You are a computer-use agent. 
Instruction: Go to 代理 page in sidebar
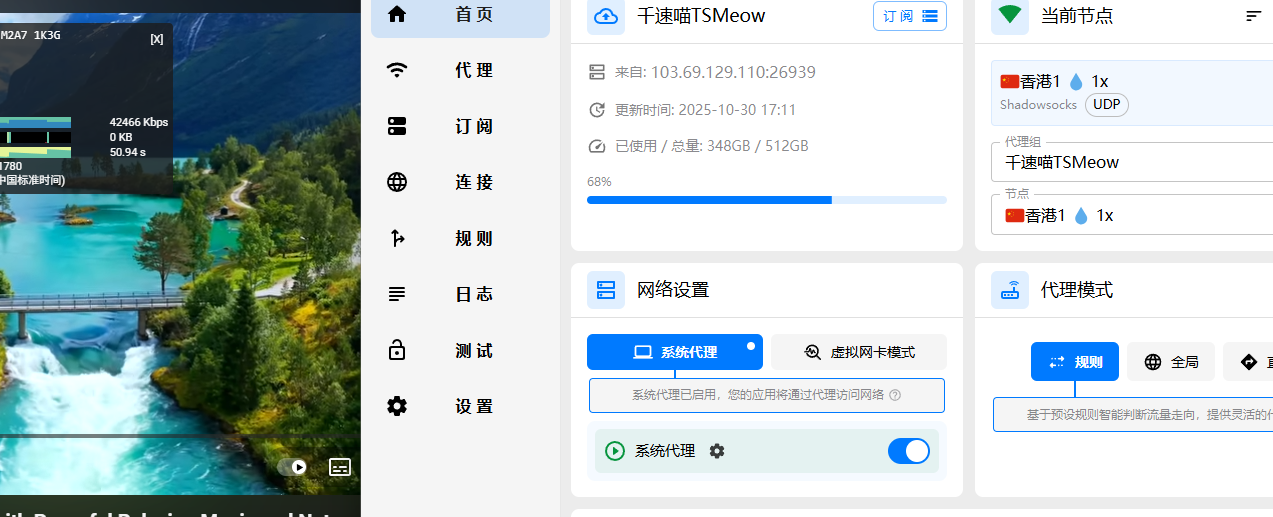click(x=460, y=70)
